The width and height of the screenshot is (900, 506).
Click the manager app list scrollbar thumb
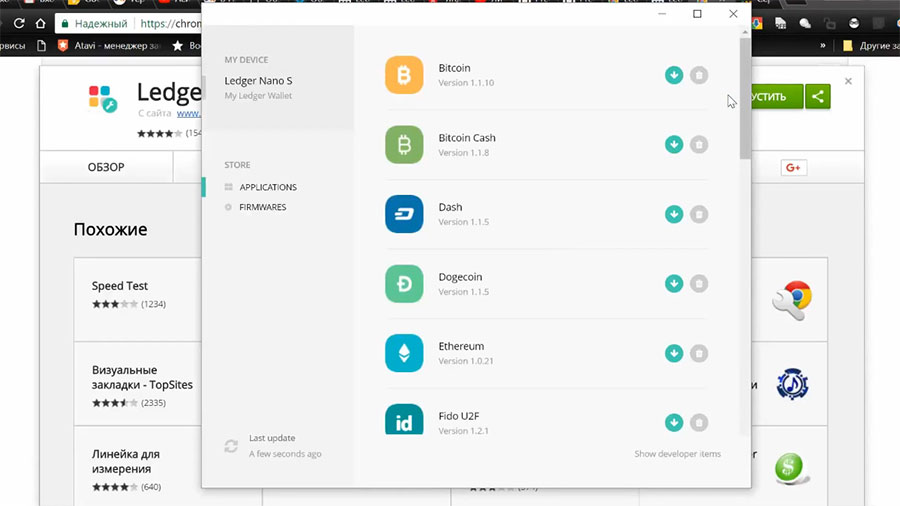[745, 99]
